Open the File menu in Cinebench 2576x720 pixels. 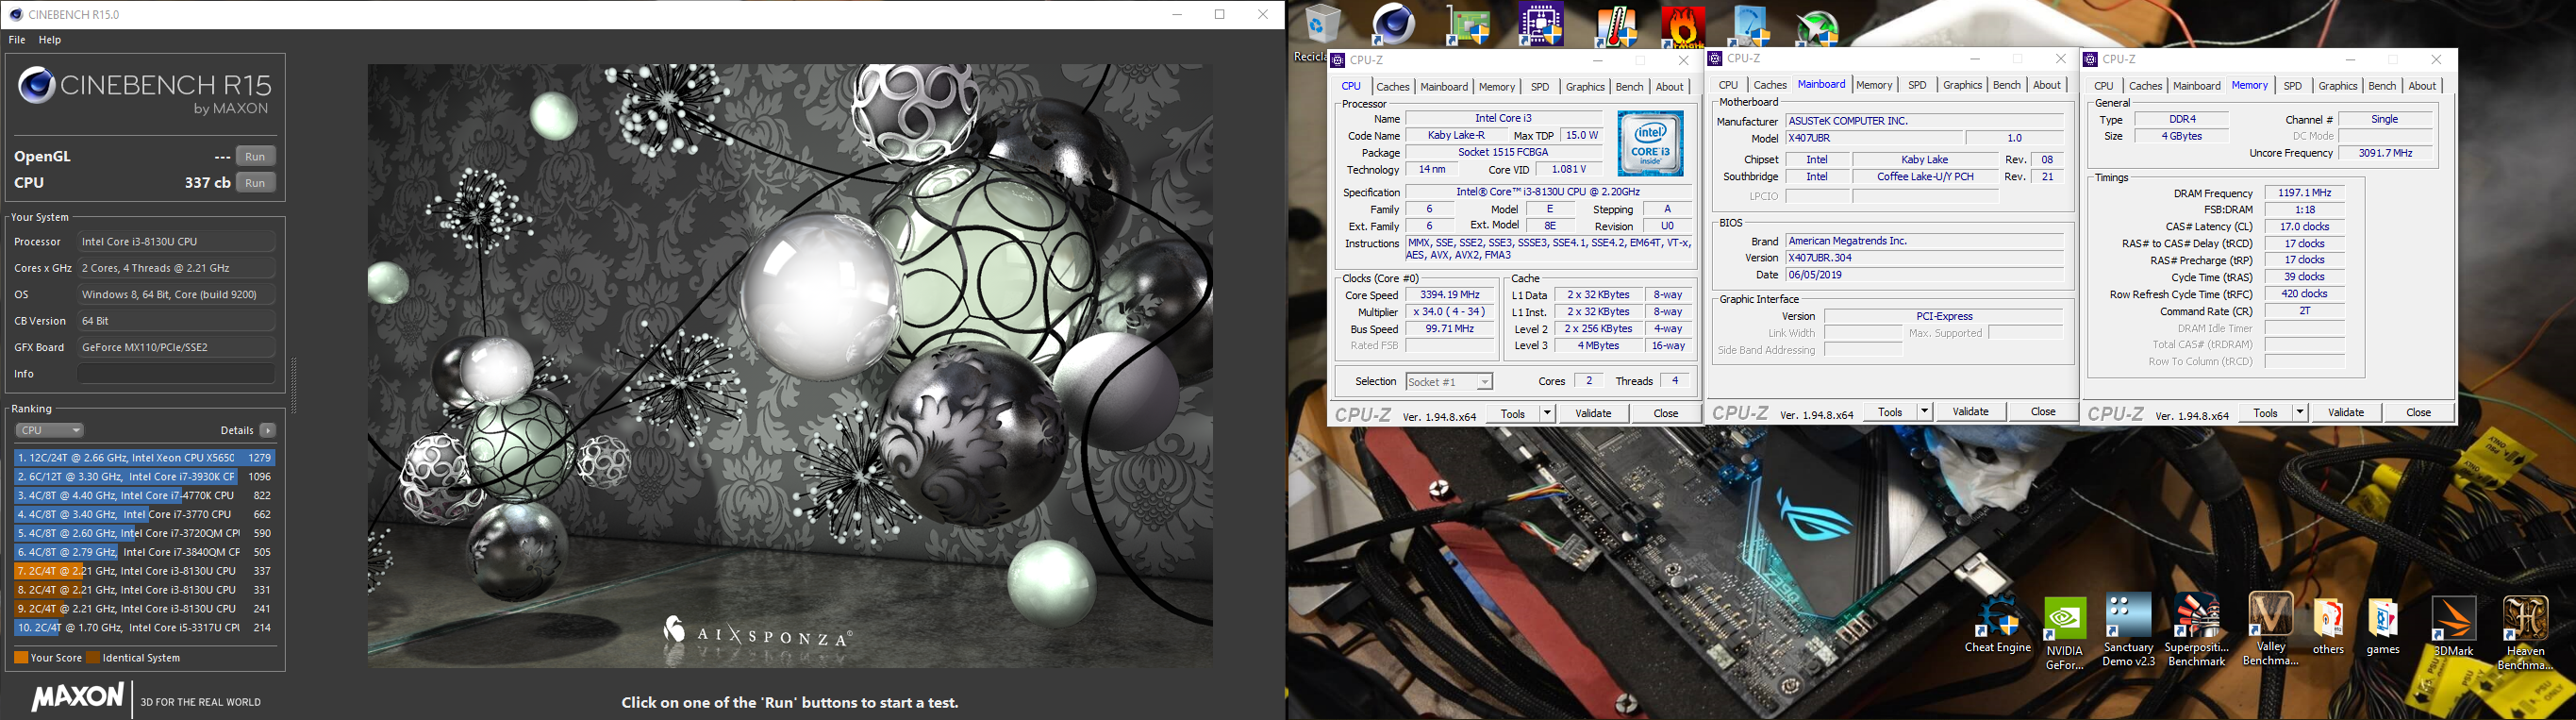click(17, 40)
